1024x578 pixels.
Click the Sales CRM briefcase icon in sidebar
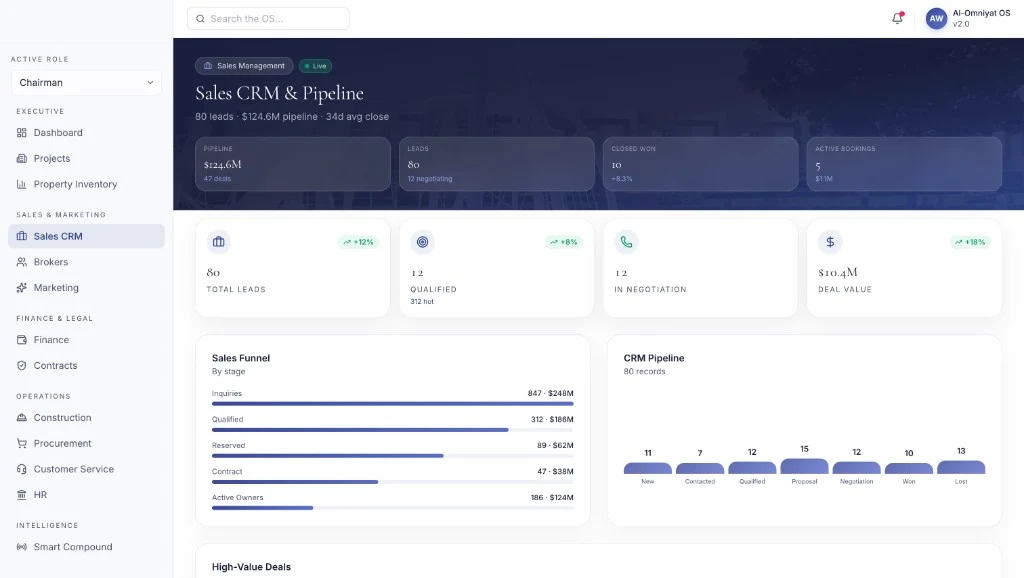coord(22,236)
